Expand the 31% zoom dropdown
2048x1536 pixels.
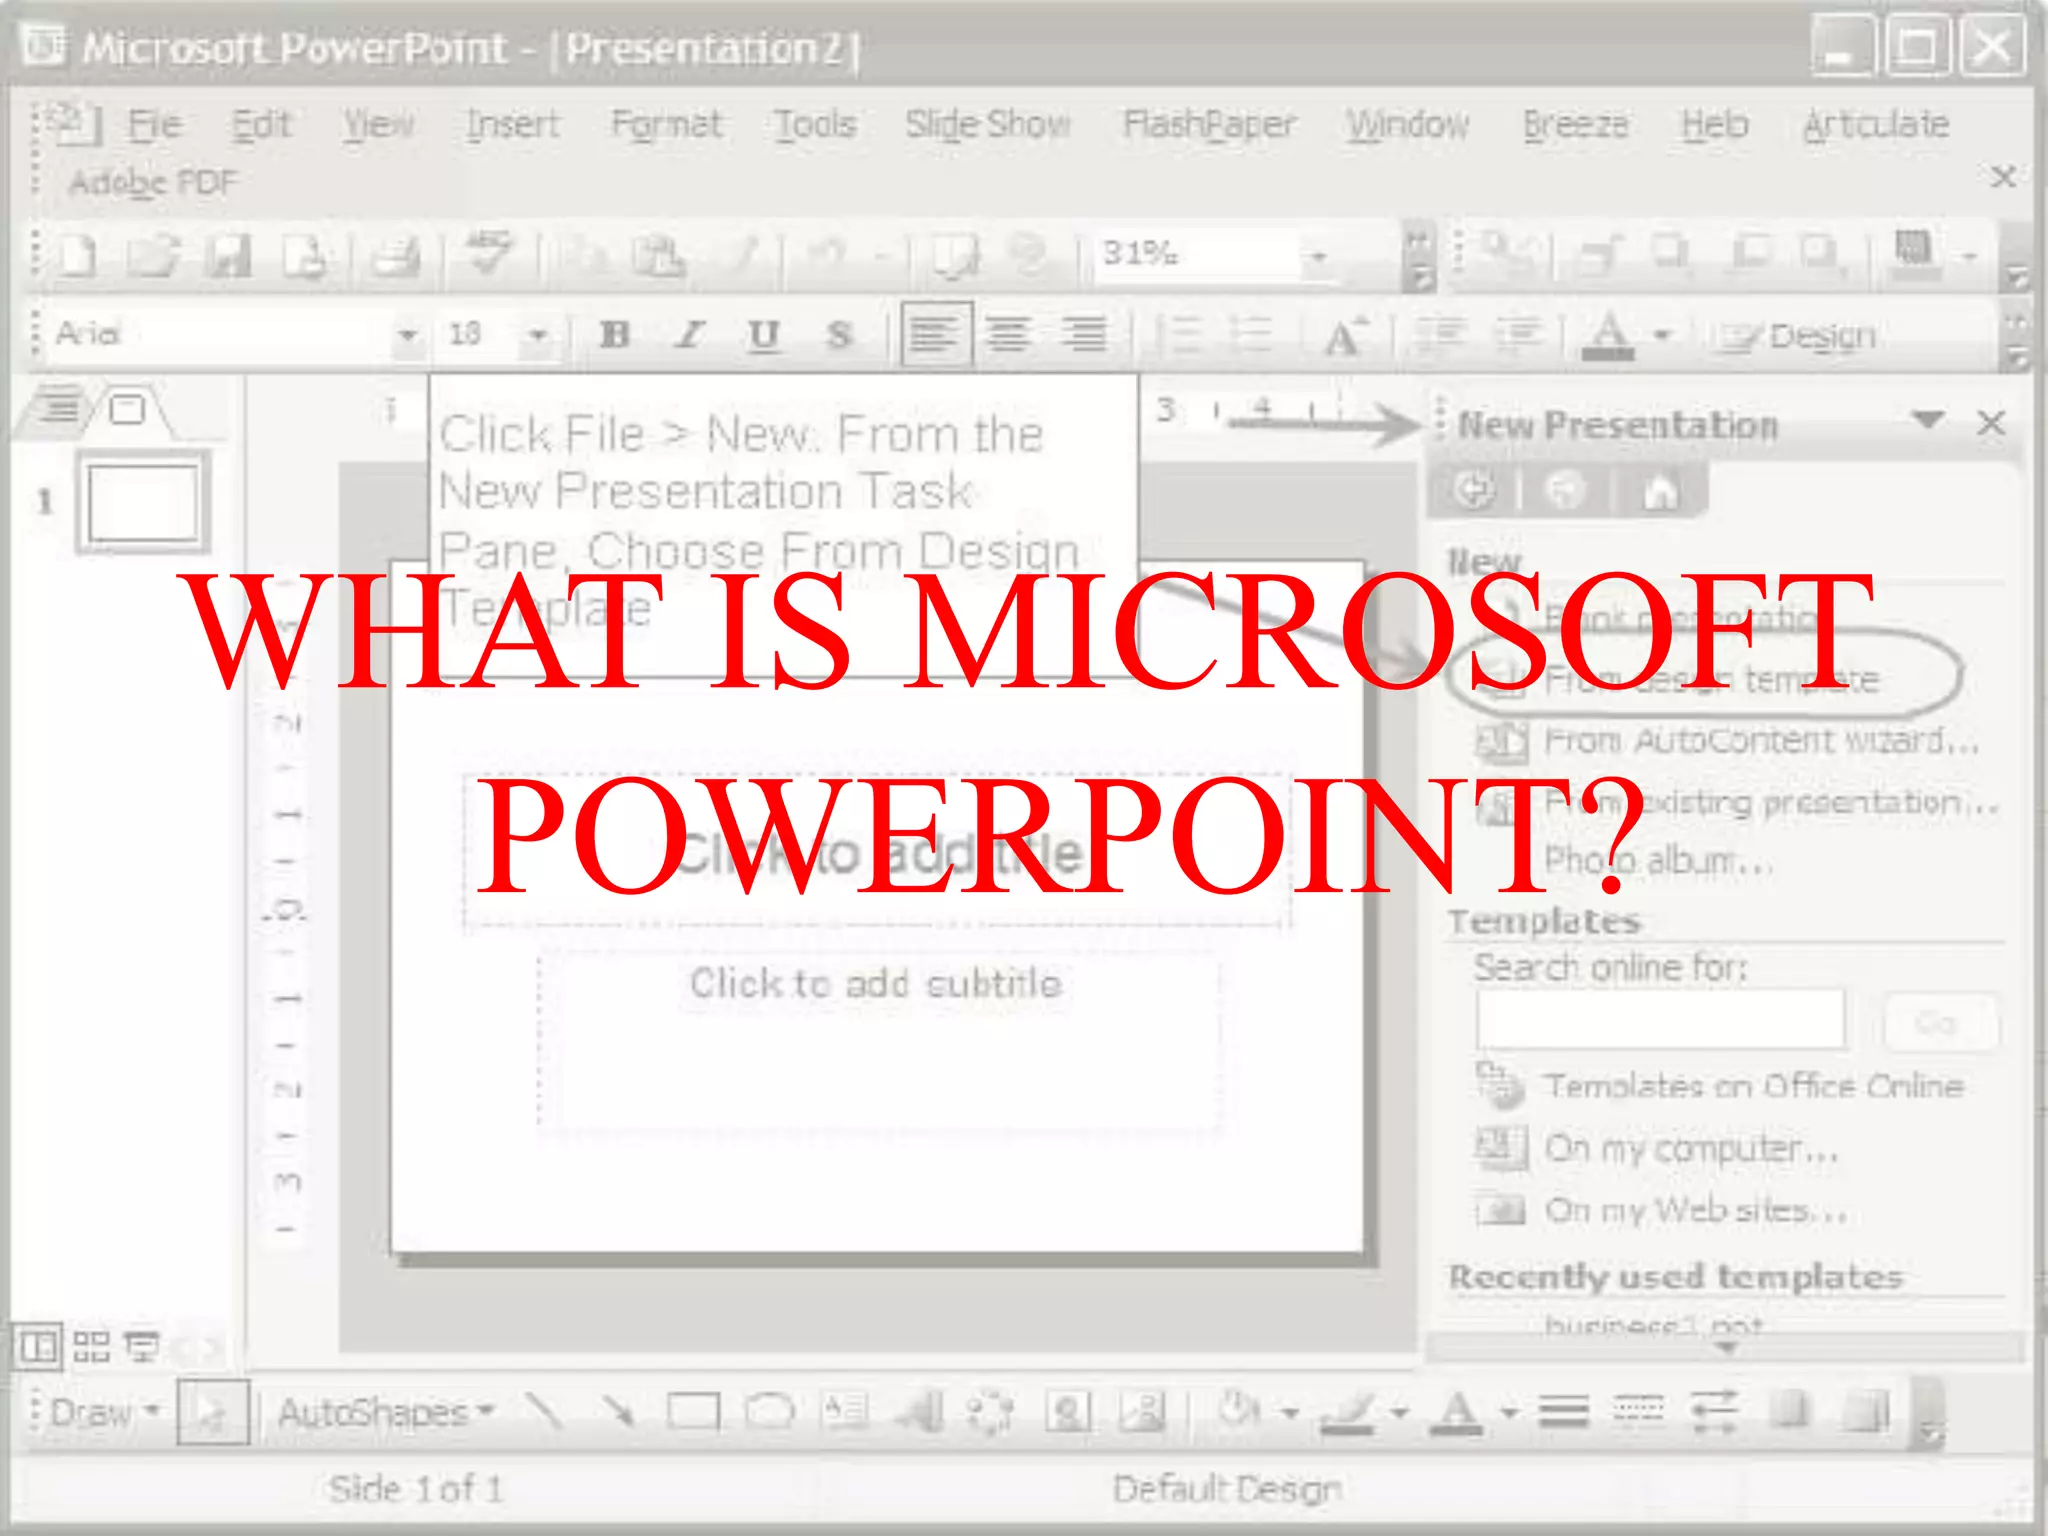[1319, 257]
